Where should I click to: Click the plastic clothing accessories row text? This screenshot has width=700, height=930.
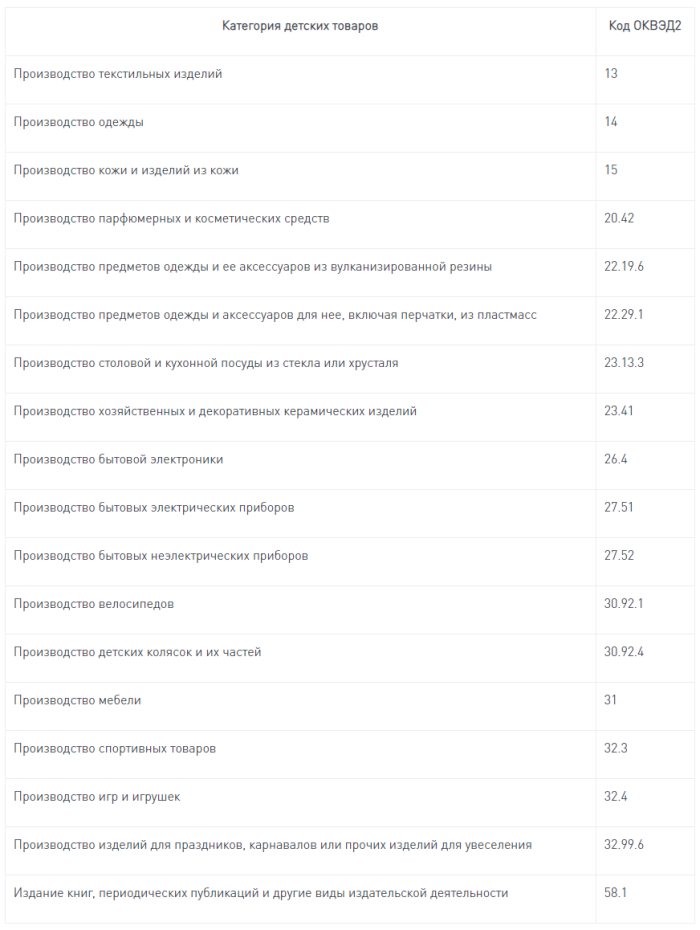[275, 315]
